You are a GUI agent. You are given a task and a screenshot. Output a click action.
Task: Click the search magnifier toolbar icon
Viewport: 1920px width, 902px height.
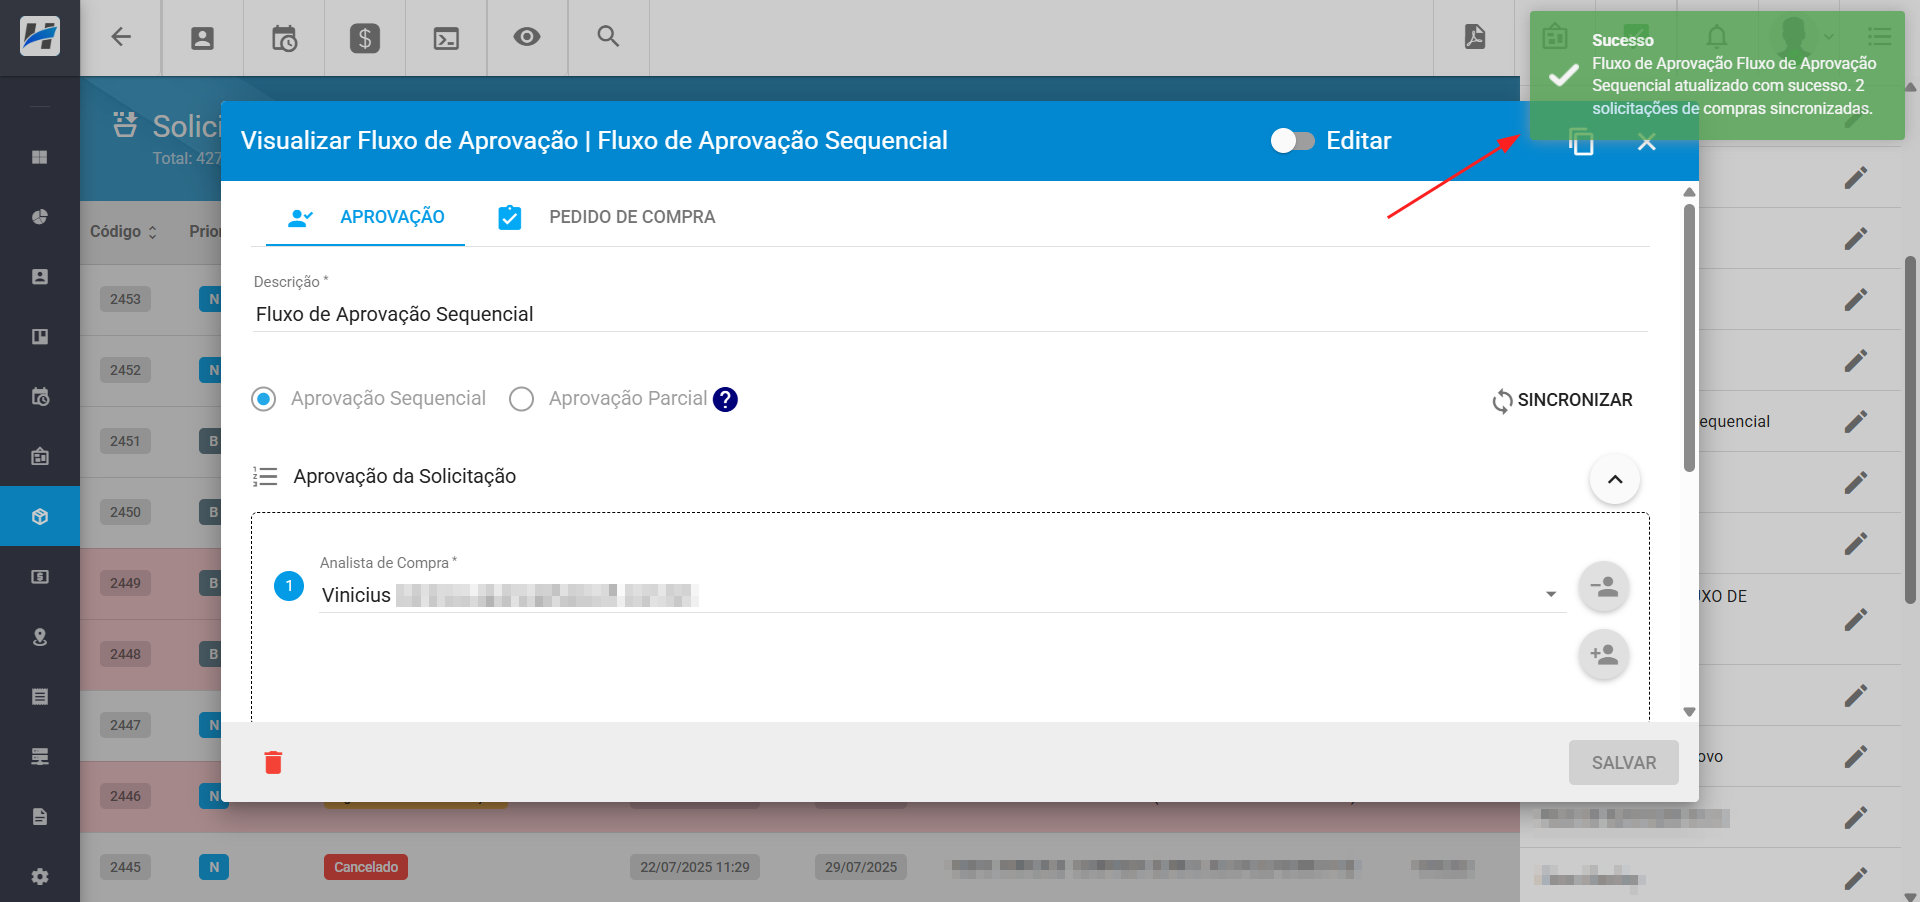pyautogui.click(x=608, y=37)
